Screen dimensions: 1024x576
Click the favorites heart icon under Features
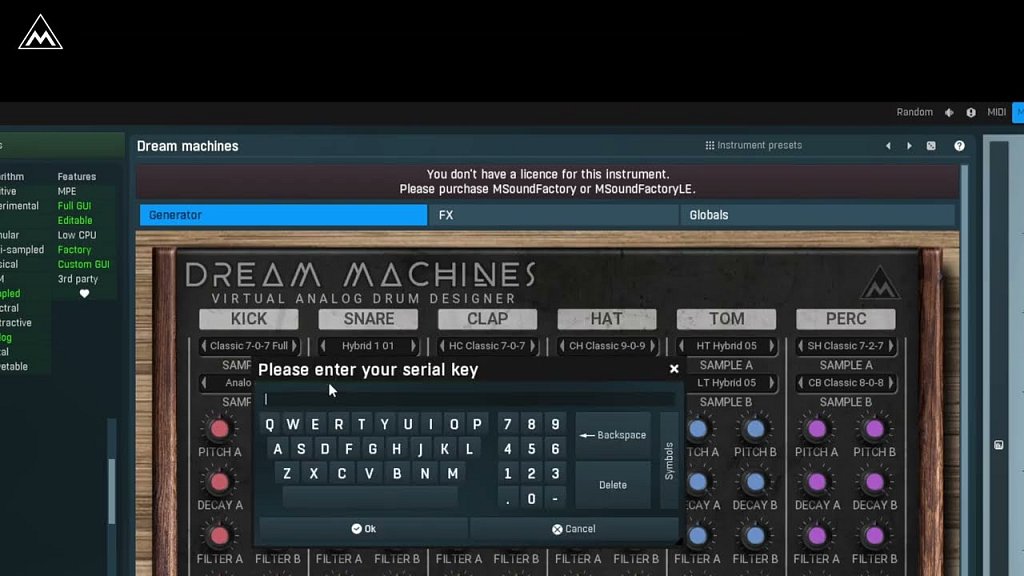click(x=84, y=294)
